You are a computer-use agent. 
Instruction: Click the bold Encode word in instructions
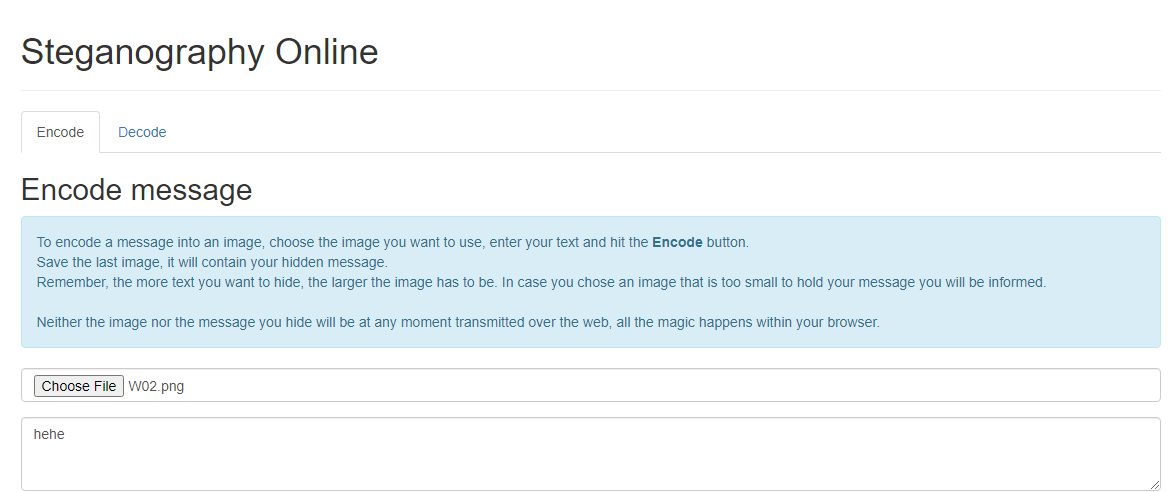coord(677,242)
